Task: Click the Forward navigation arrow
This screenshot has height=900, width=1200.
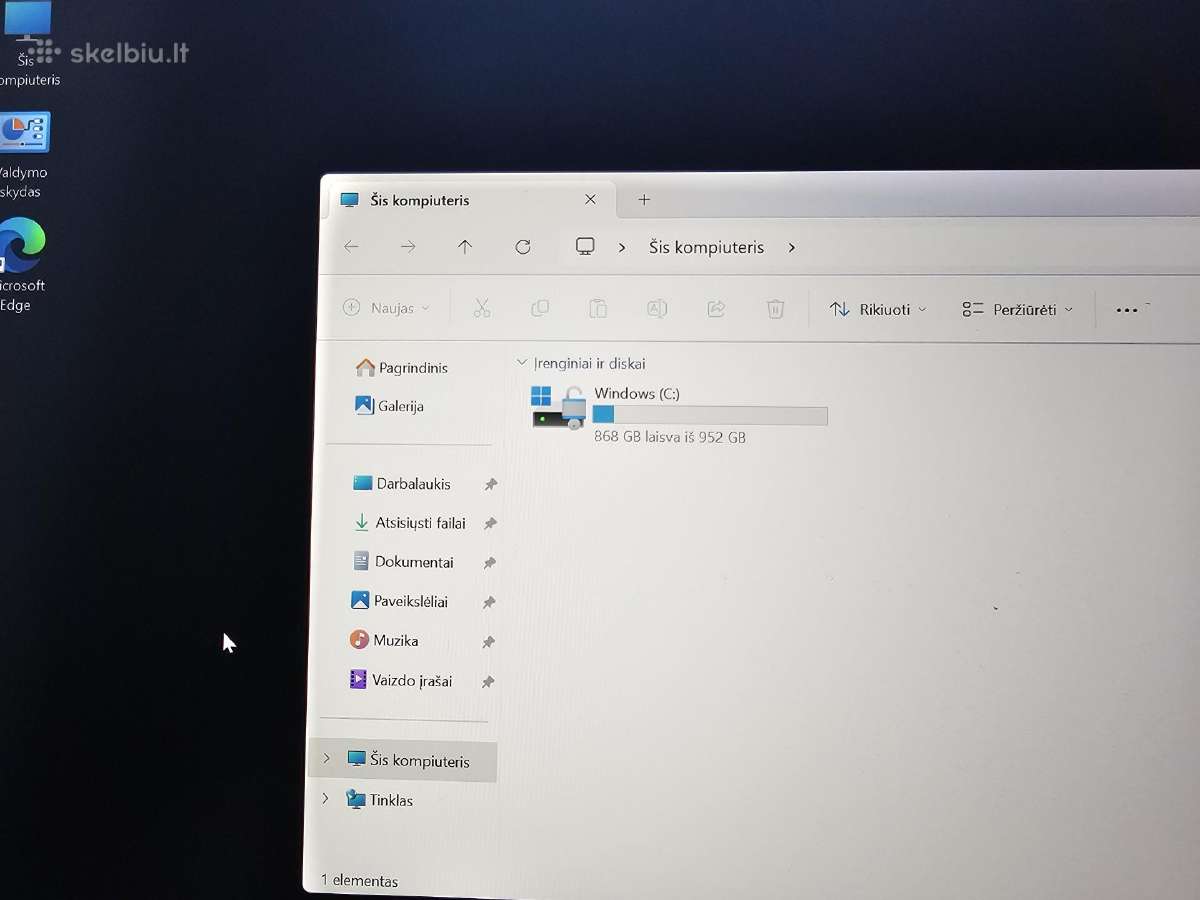Action: (408, 246)
